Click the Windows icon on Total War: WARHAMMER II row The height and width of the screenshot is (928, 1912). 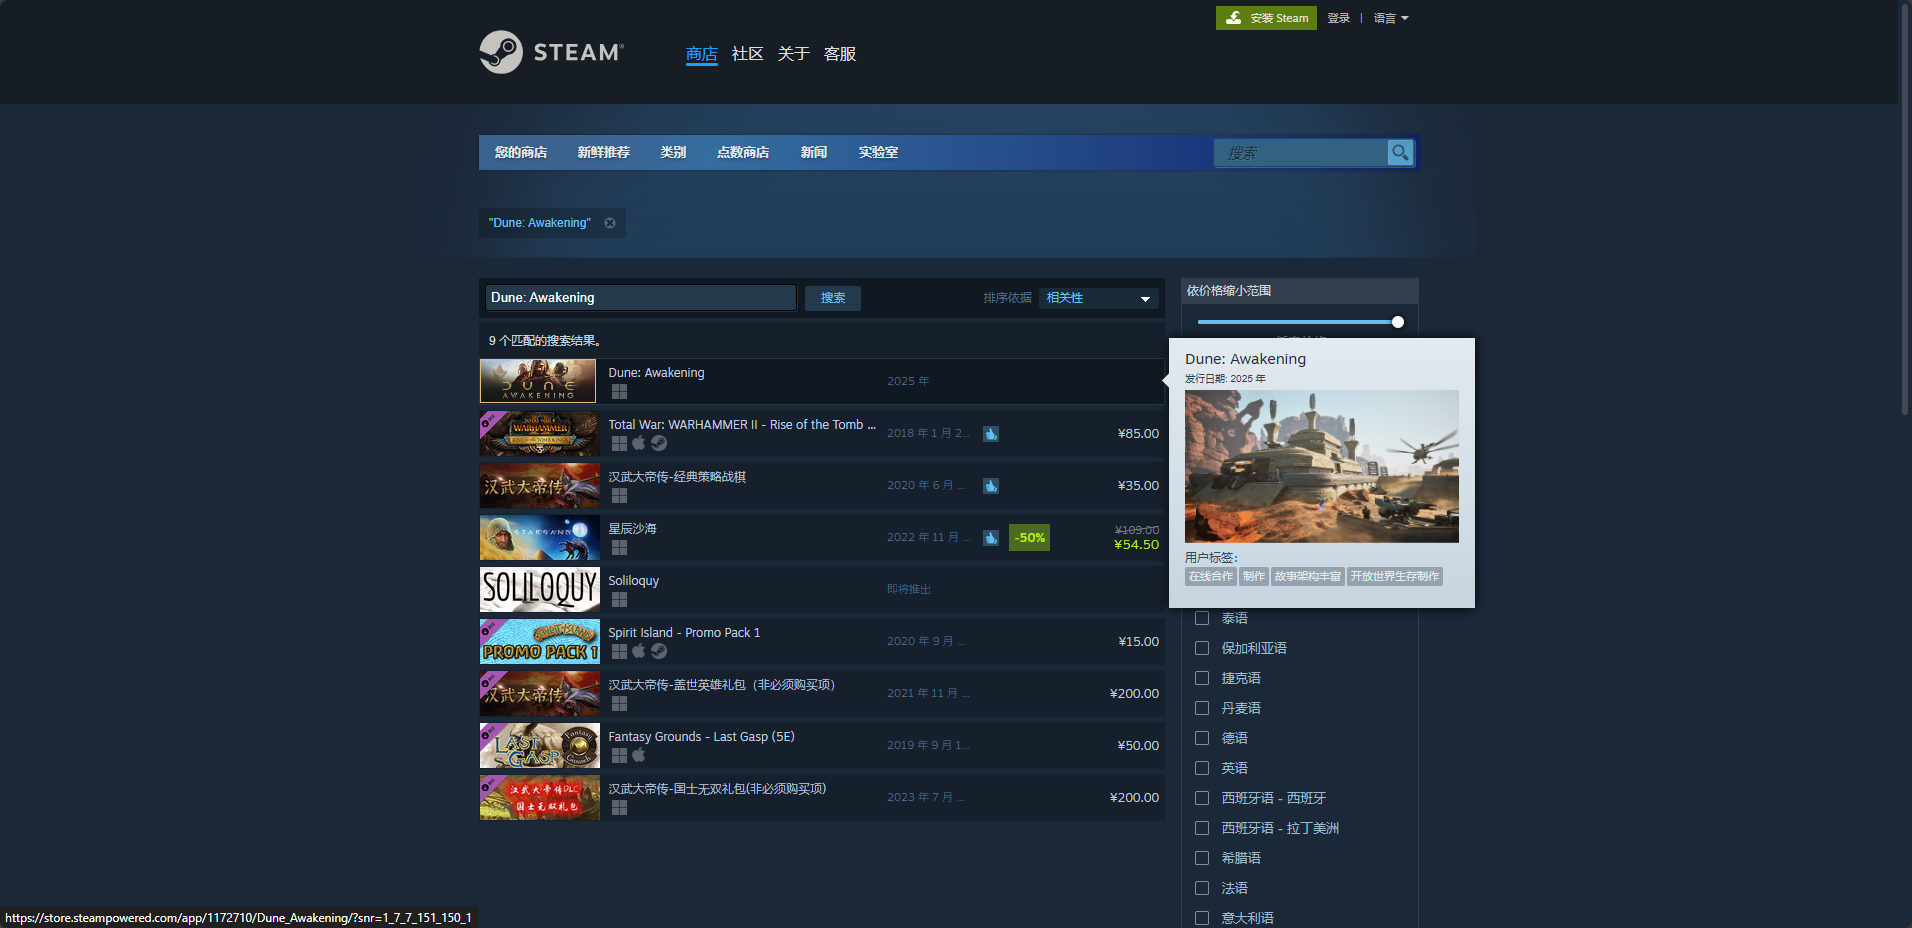tap(619, 444)
